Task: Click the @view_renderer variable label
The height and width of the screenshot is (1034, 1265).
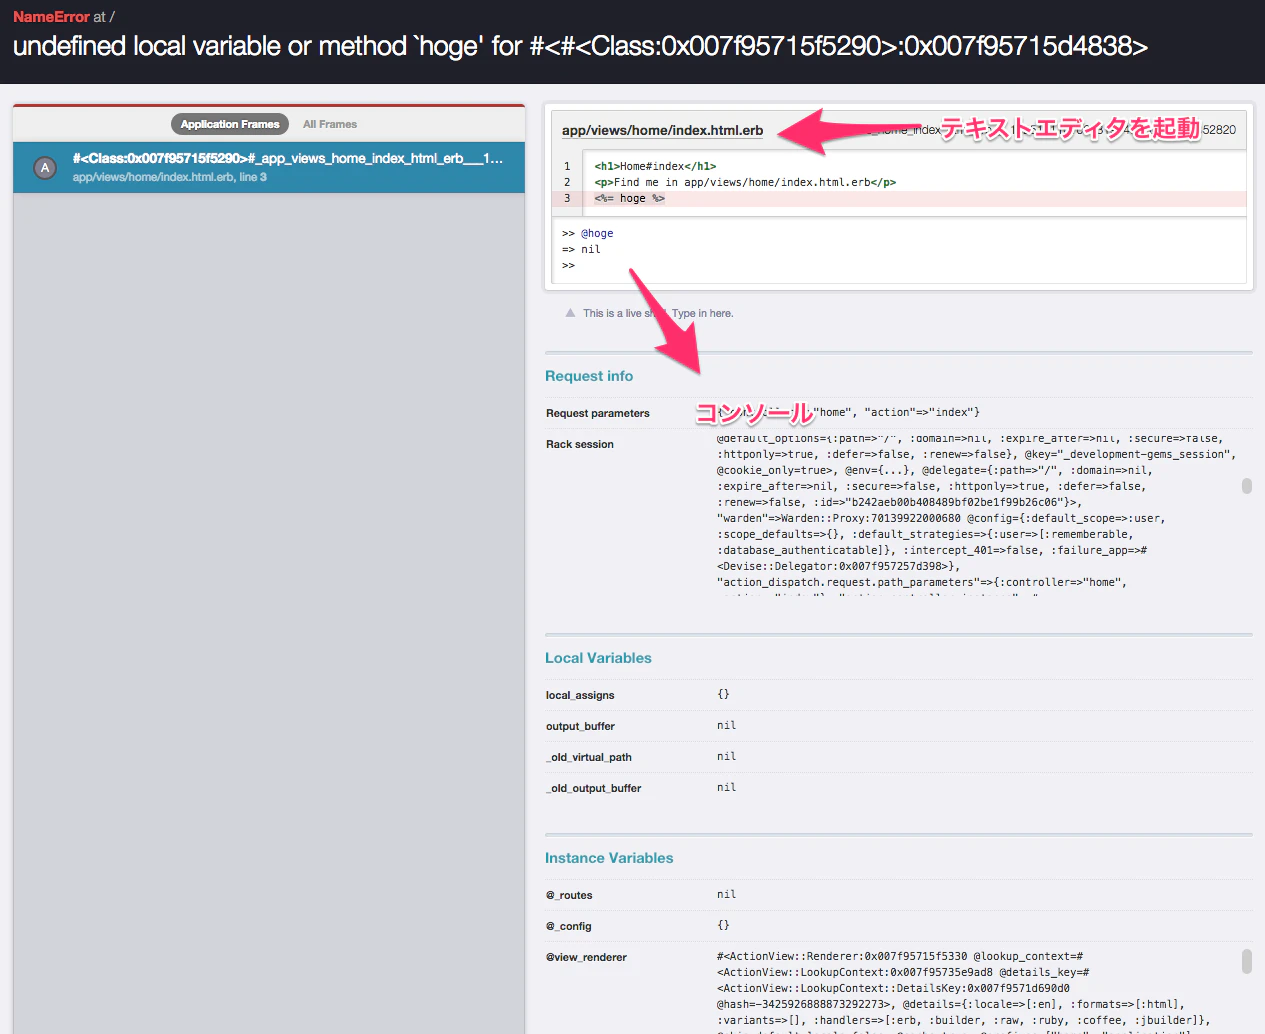Action: (x=586, y=957)
